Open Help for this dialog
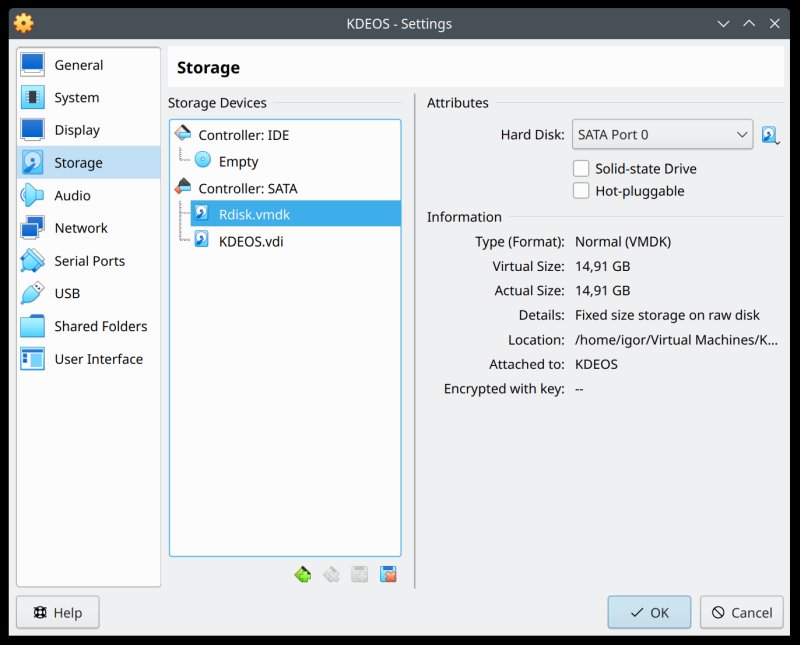Image resolution: width=800 pixels, height=645 pixels. coord(57,612)
